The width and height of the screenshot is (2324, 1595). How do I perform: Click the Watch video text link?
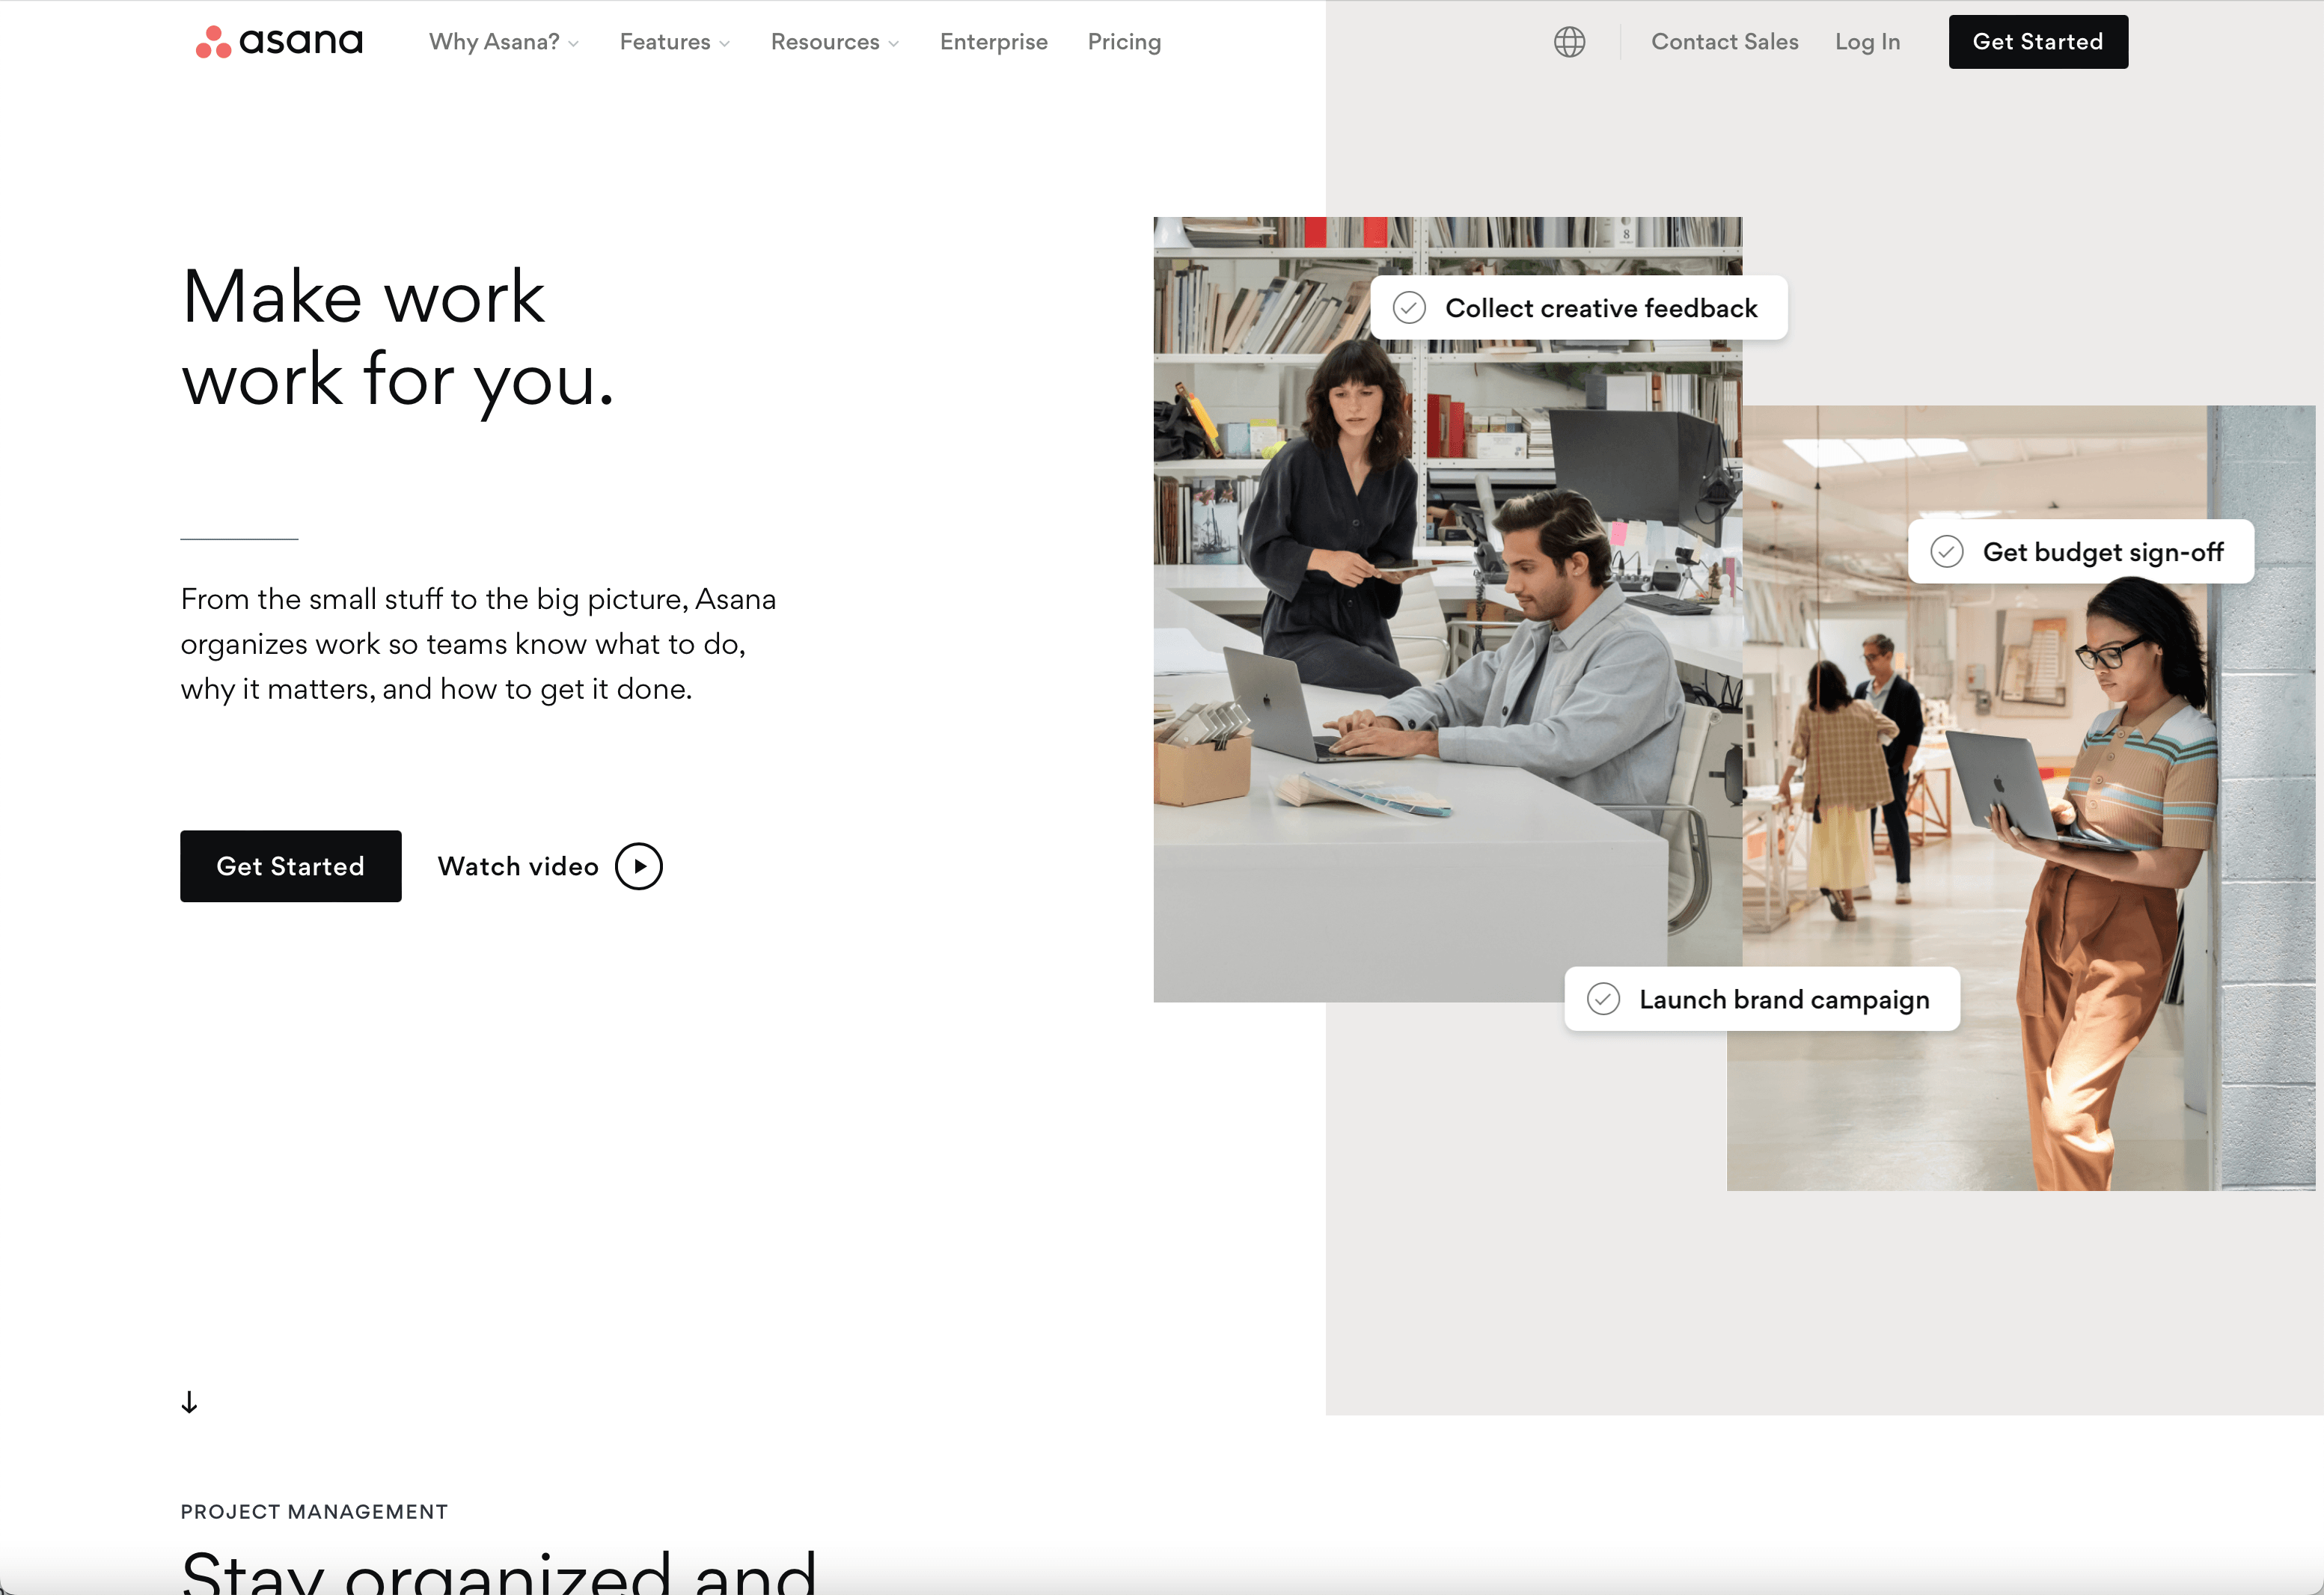pos(518,866)
